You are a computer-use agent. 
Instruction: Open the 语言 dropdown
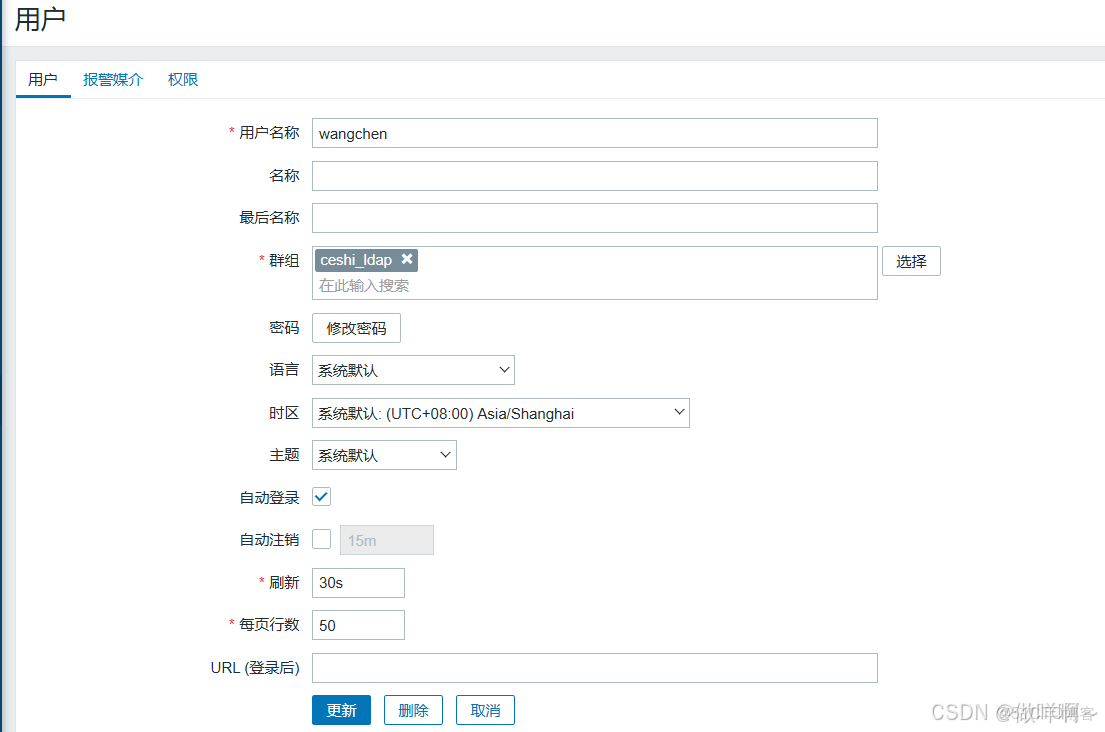tap(413, 369)
